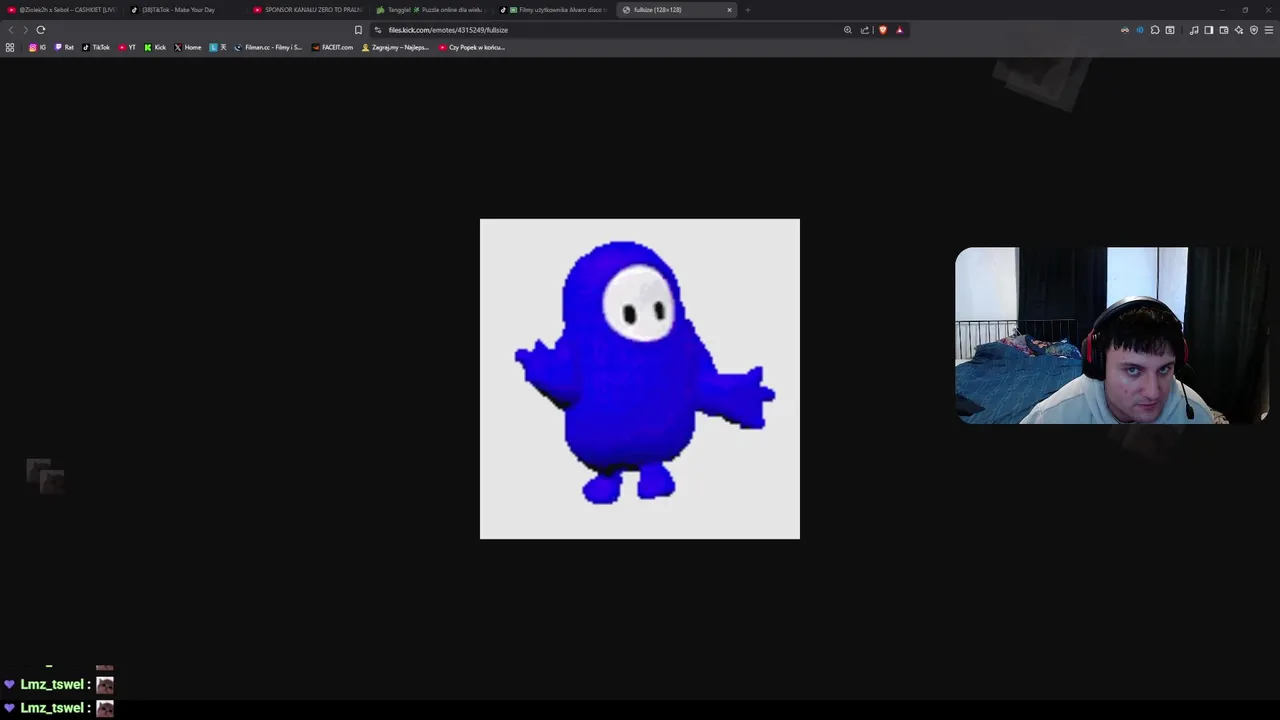This screenshot has width=1280, height=720.
Task: Open the Filman.cc bookmark
Action: coord(268,47)
